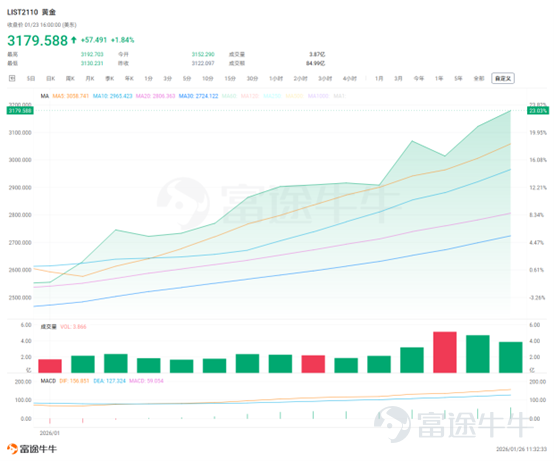Click the tallest red volume bar
This screenshot has width=554, height=461.
coord(445,352)
